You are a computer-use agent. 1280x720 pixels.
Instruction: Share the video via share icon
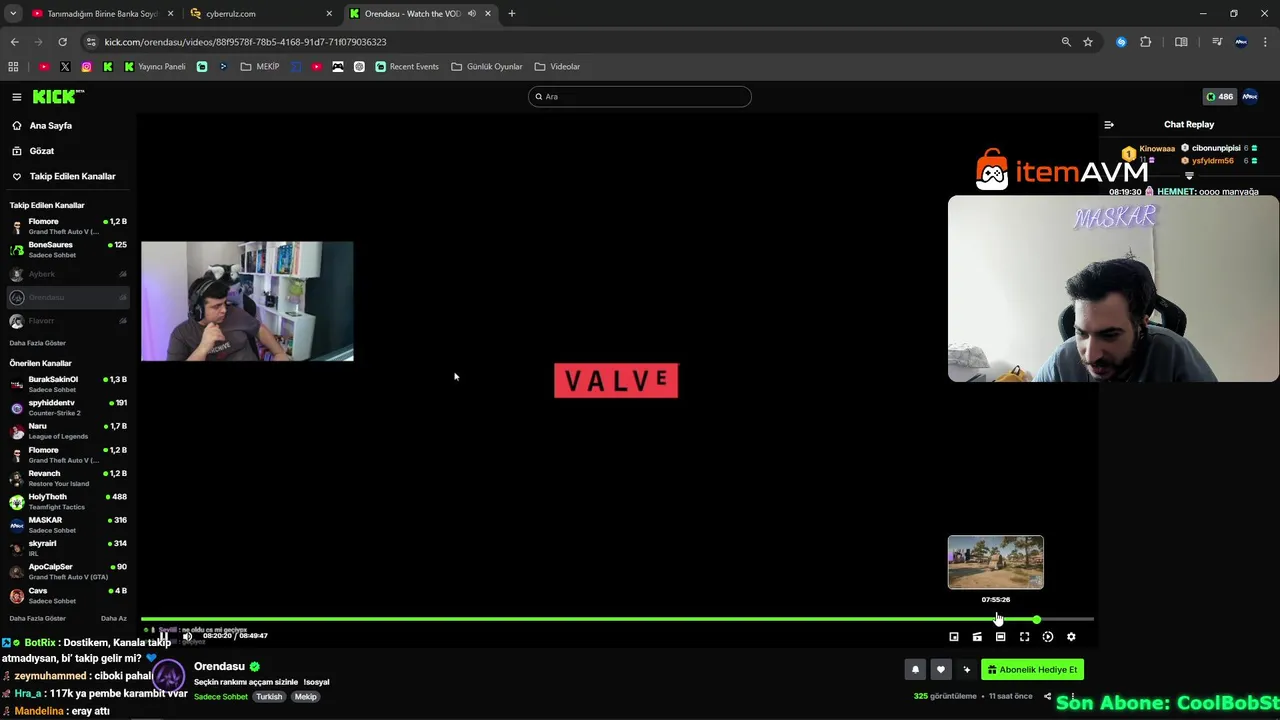click(x=1047, y=696)
